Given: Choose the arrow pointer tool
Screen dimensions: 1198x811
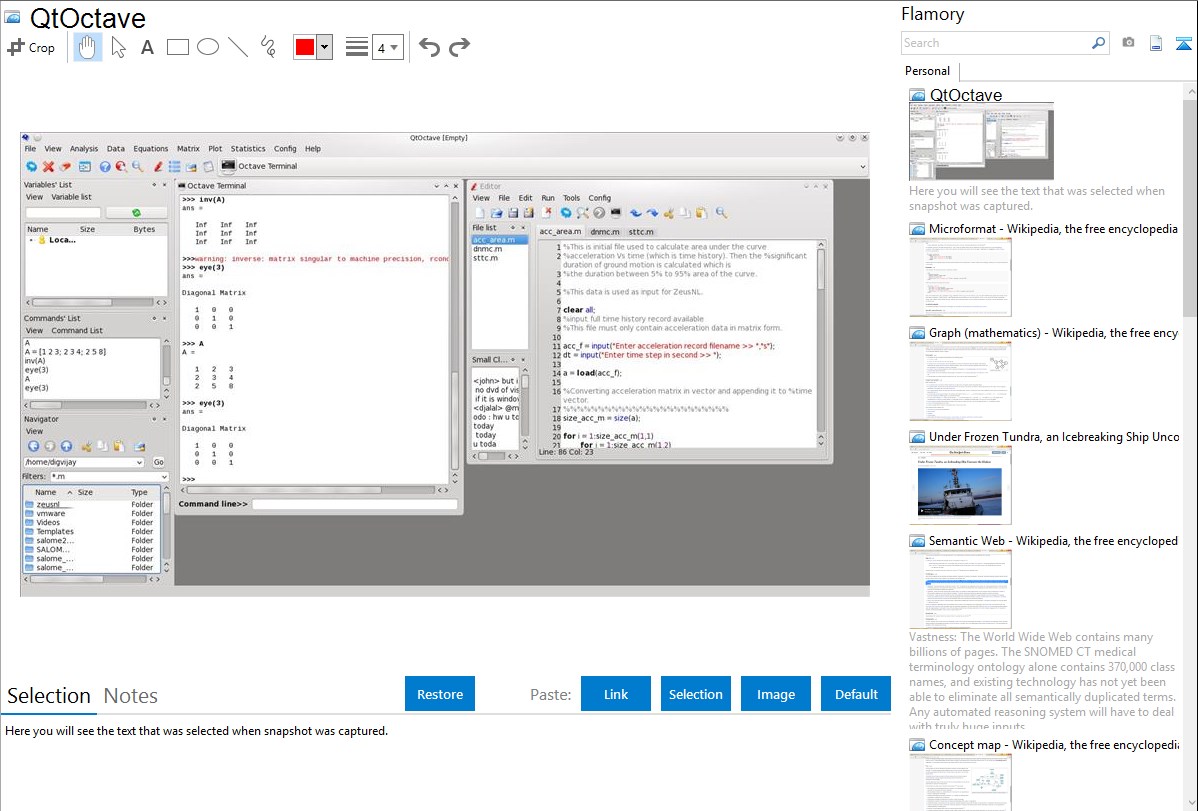Looking at the screenshot, I should (118, 47).
